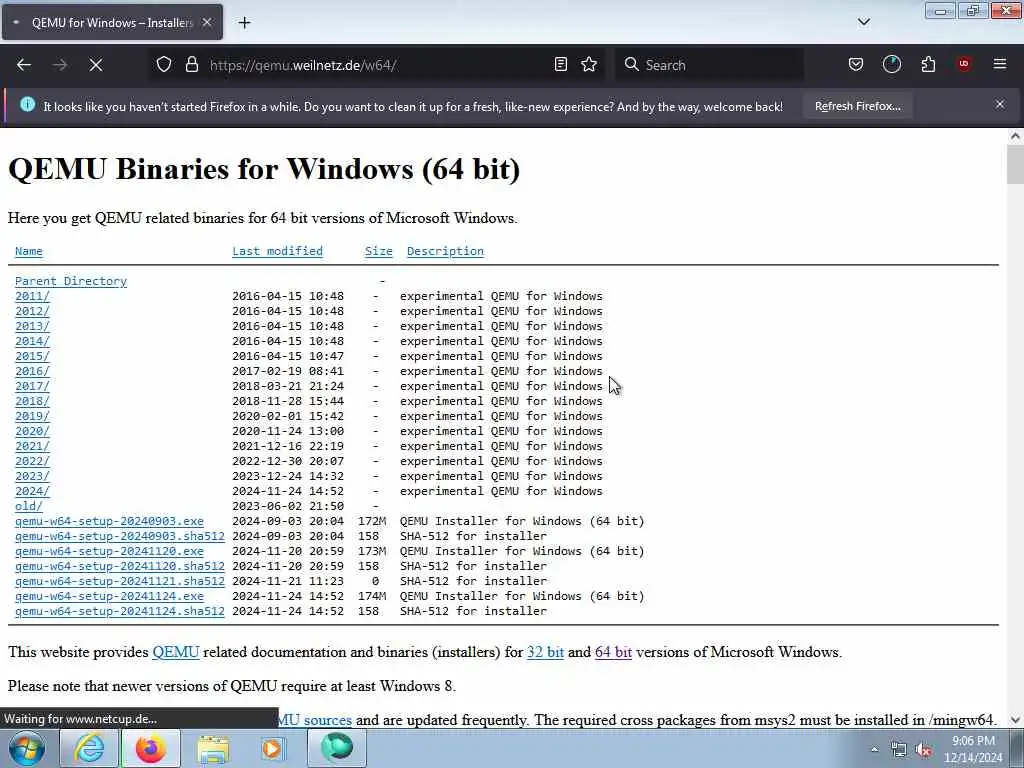Image resolution: width=1024 pixels, height=768 pixels.
Task: Follow the 32 bit link
Action: point(545,652)
